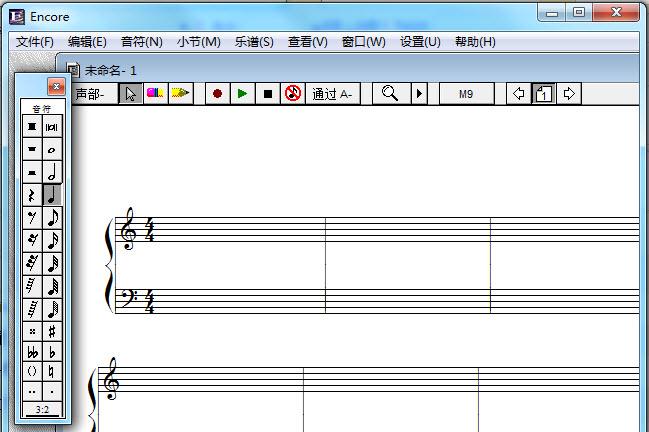
Task: Go to next page with right arrow
Action: coord(569,94)
